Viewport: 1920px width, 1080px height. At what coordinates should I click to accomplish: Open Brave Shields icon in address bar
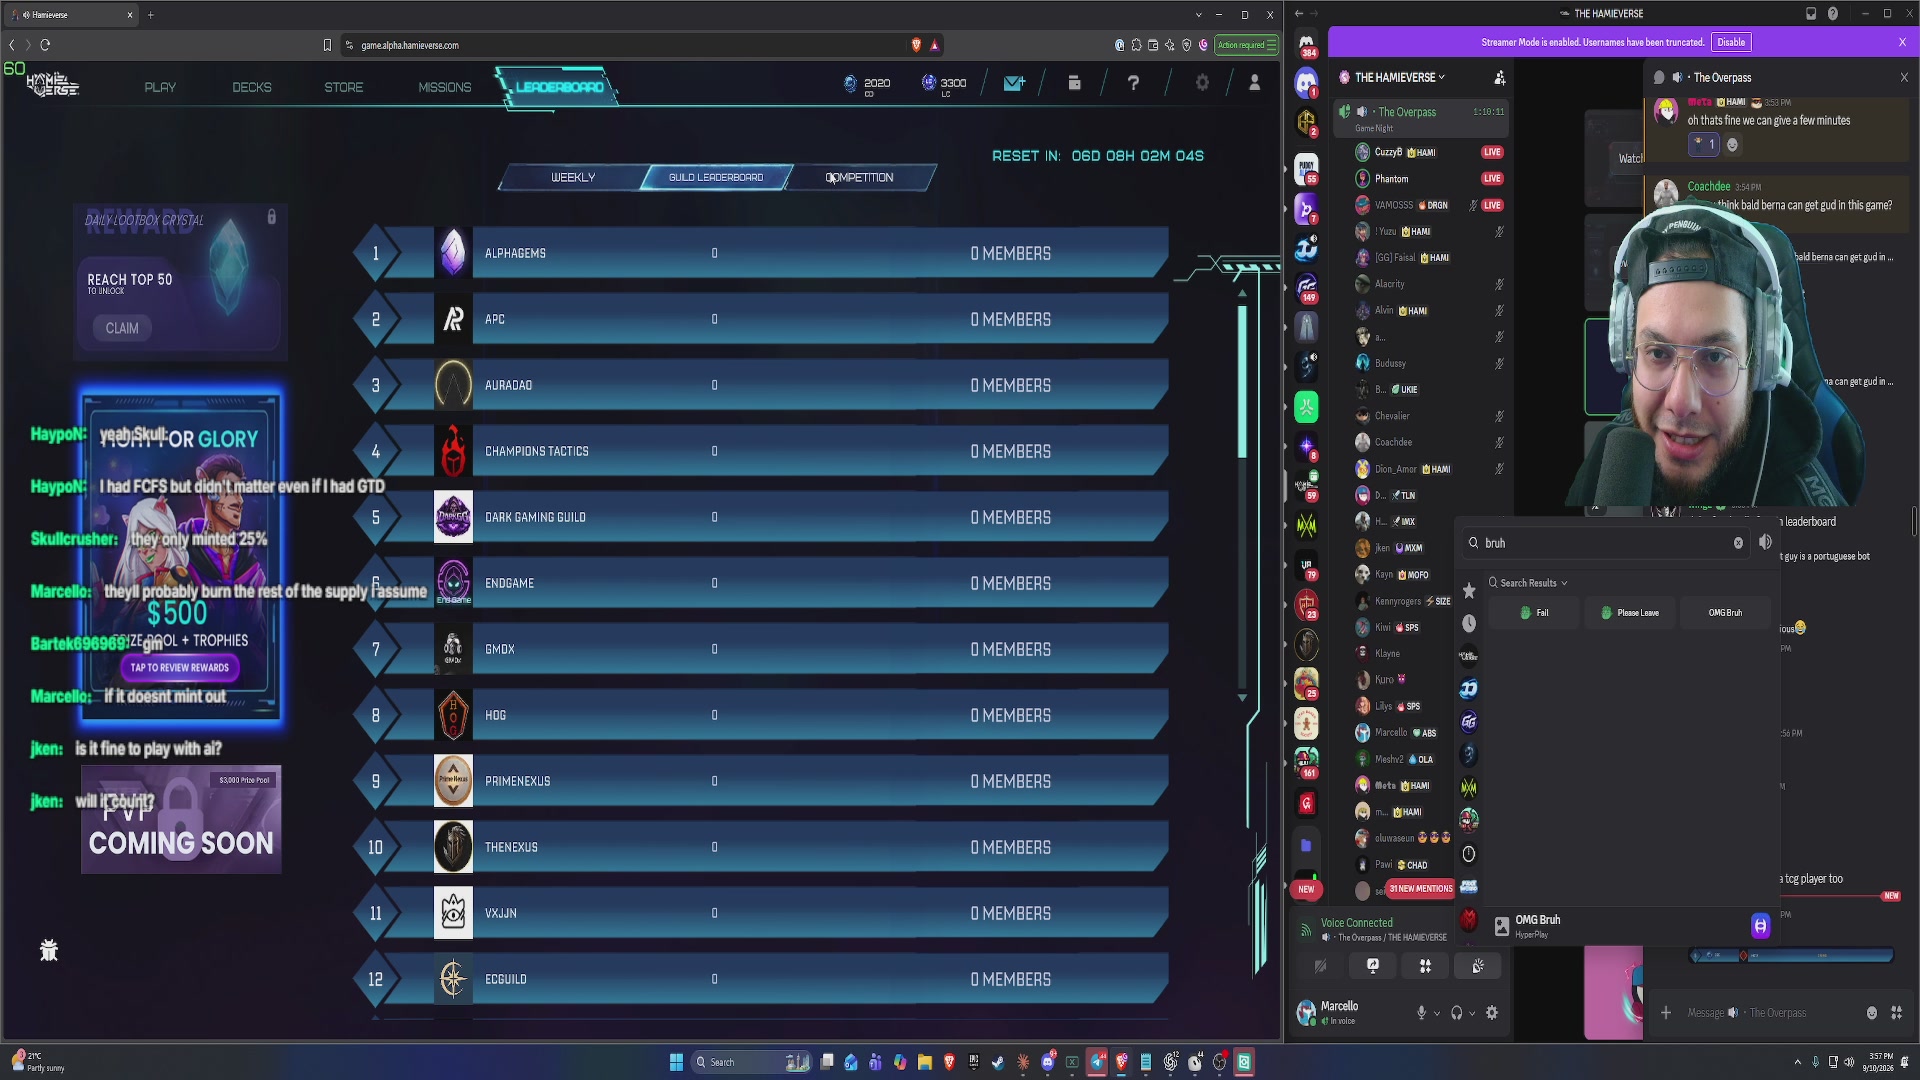click(916, 45)
